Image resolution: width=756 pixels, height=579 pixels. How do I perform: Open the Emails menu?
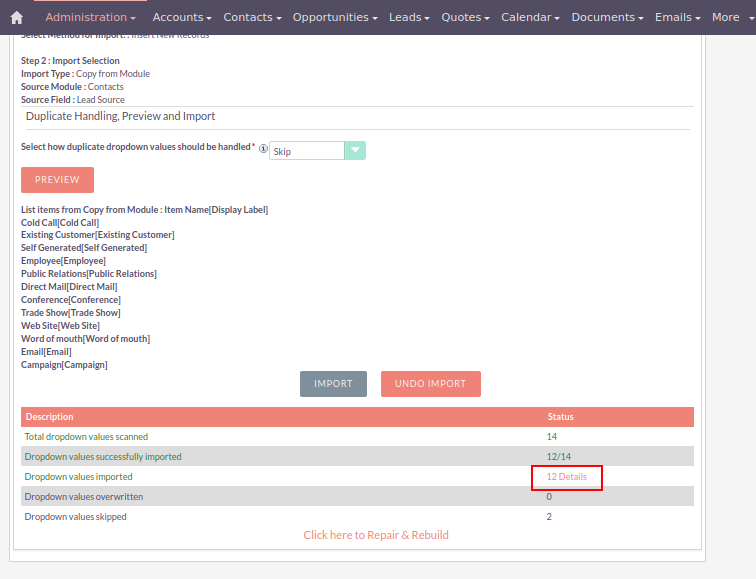678,17
